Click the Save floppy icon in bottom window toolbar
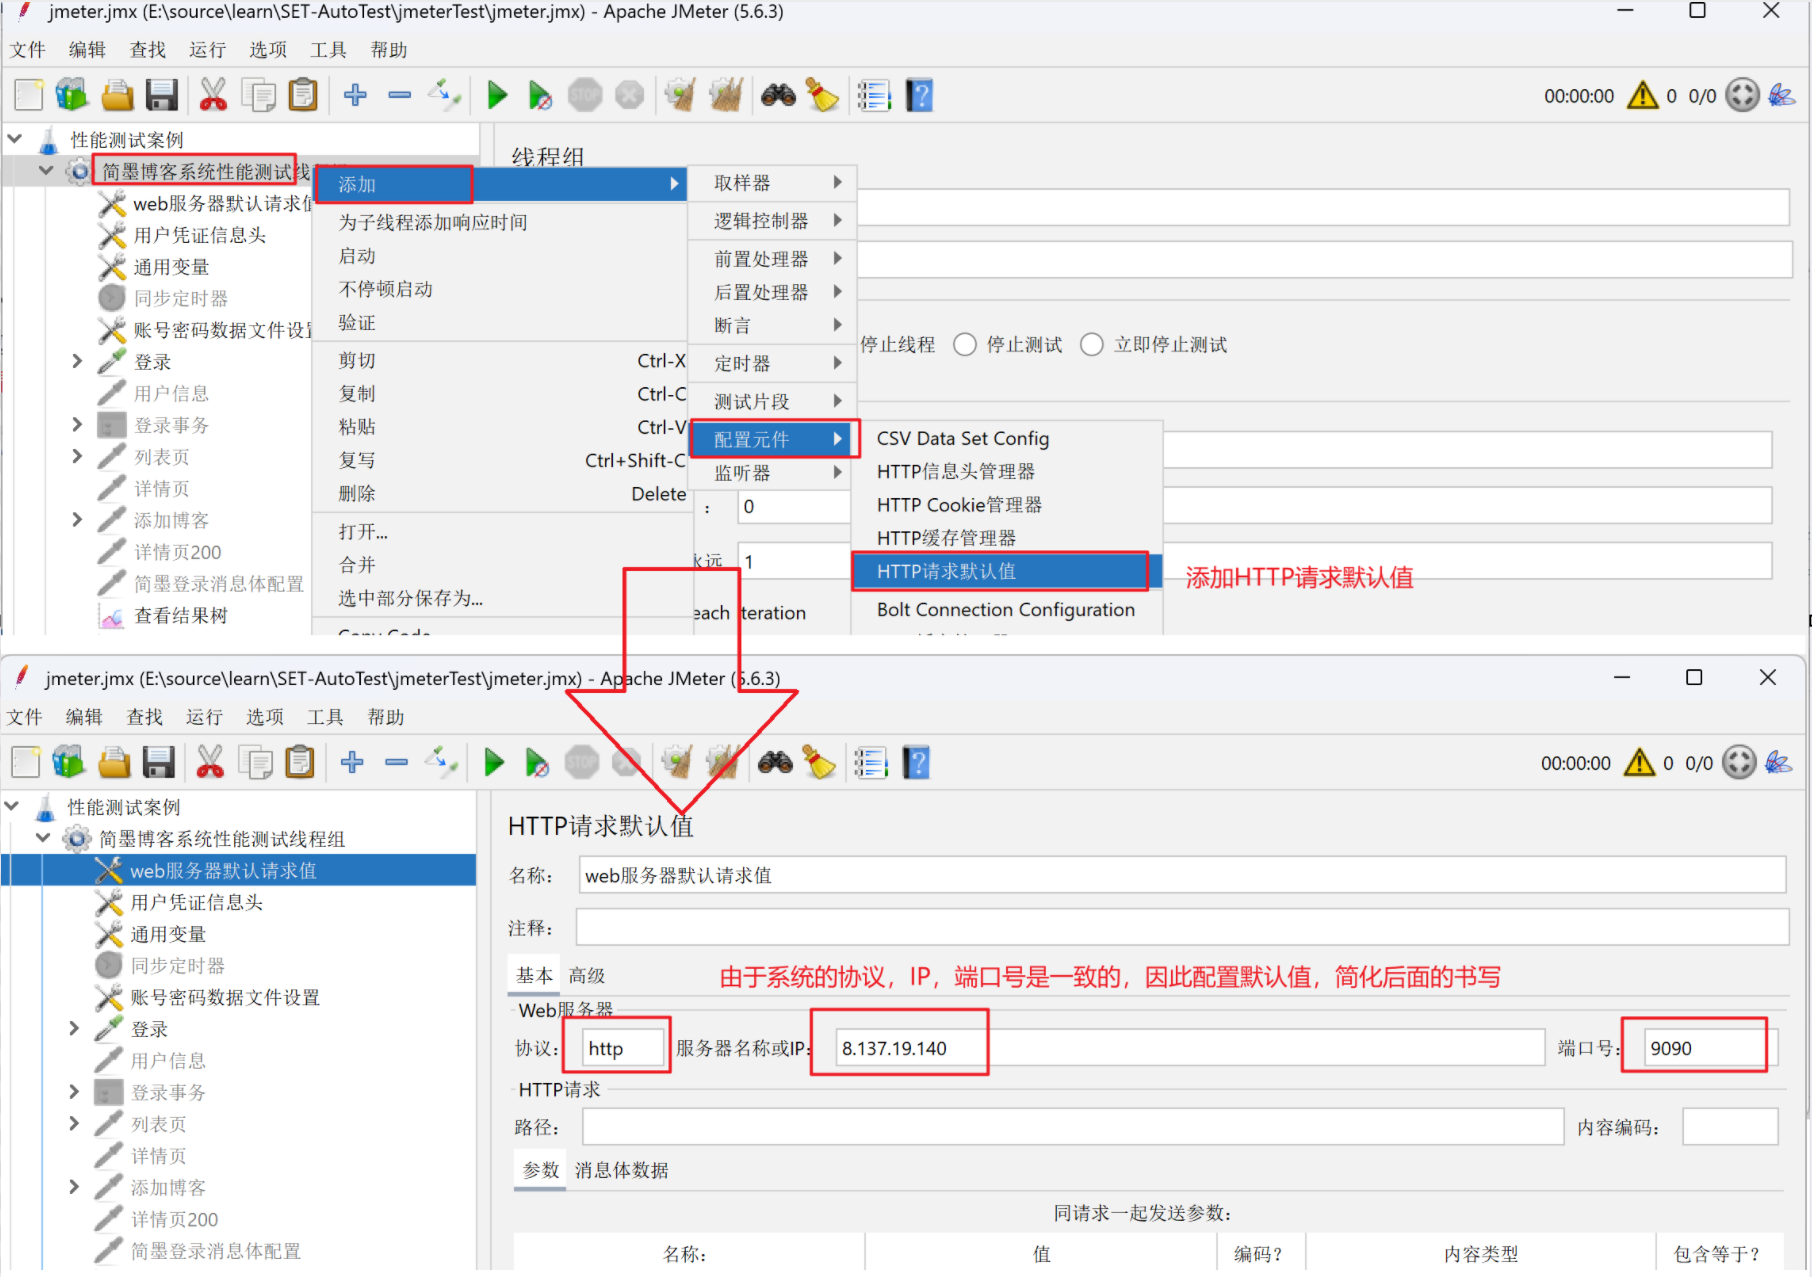The image size is (1812, 1277). tap(158, 762)
